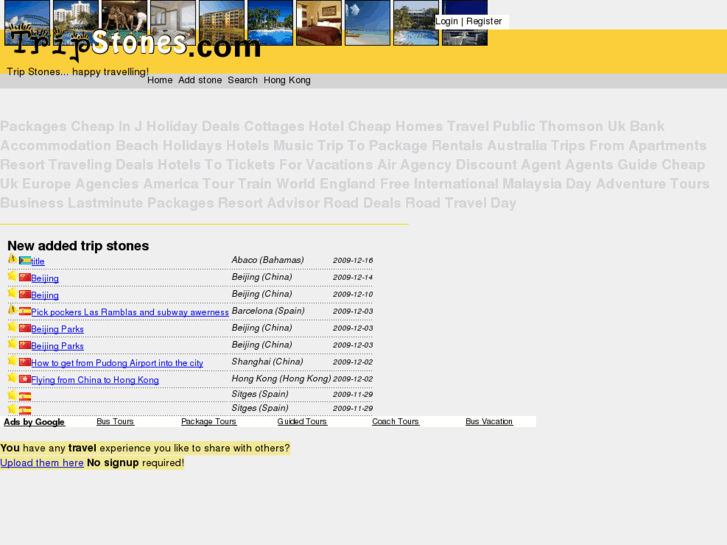Click the Register link
The image size is (727, 545).
[x=484, y=21]
